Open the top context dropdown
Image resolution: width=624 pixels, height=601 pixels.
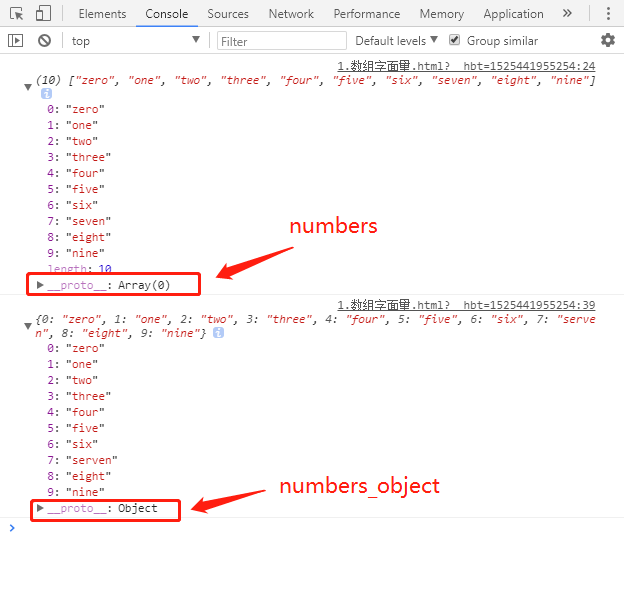click(x=135, y=41)
